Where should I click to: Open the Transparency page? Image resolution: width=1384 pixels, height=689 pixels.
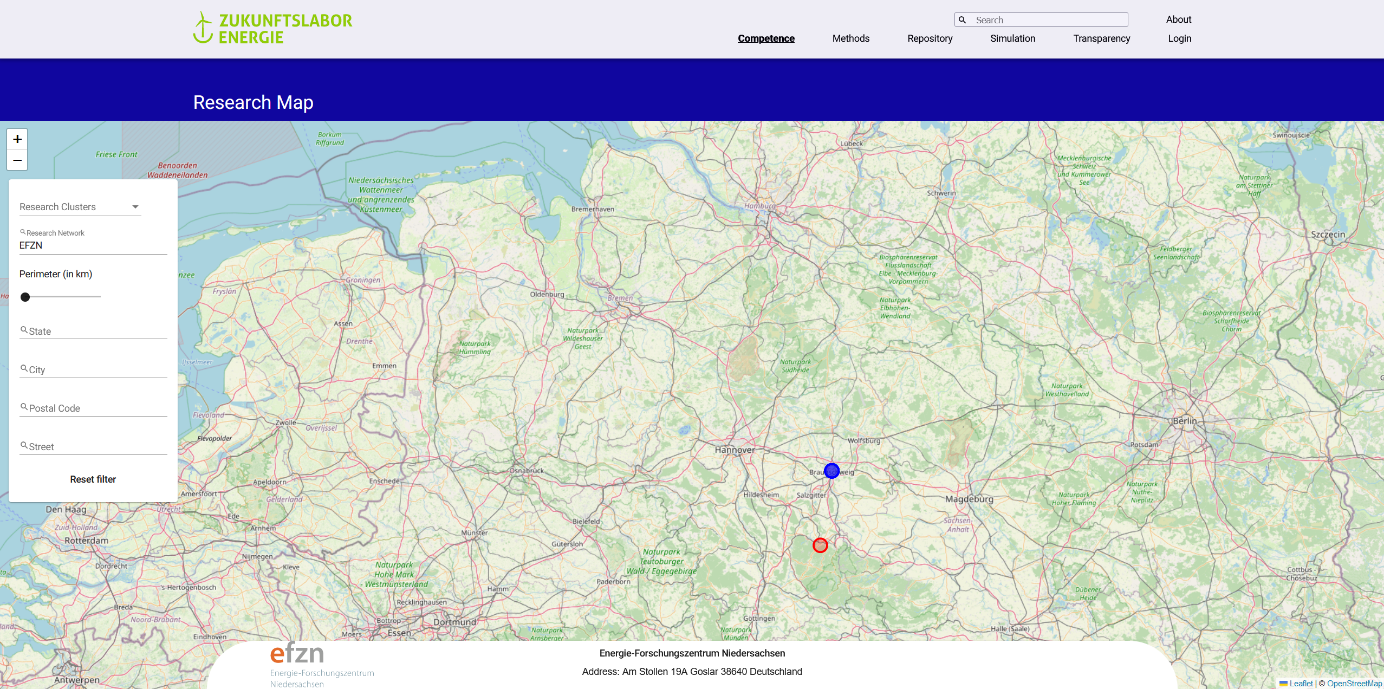tap(1102, 39)
